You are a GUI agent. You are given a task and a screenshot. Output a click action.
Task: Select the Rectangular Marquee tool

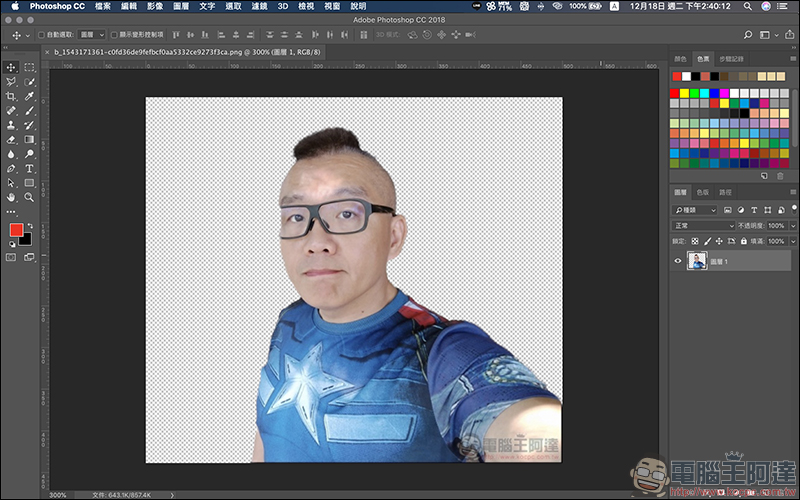30,67
